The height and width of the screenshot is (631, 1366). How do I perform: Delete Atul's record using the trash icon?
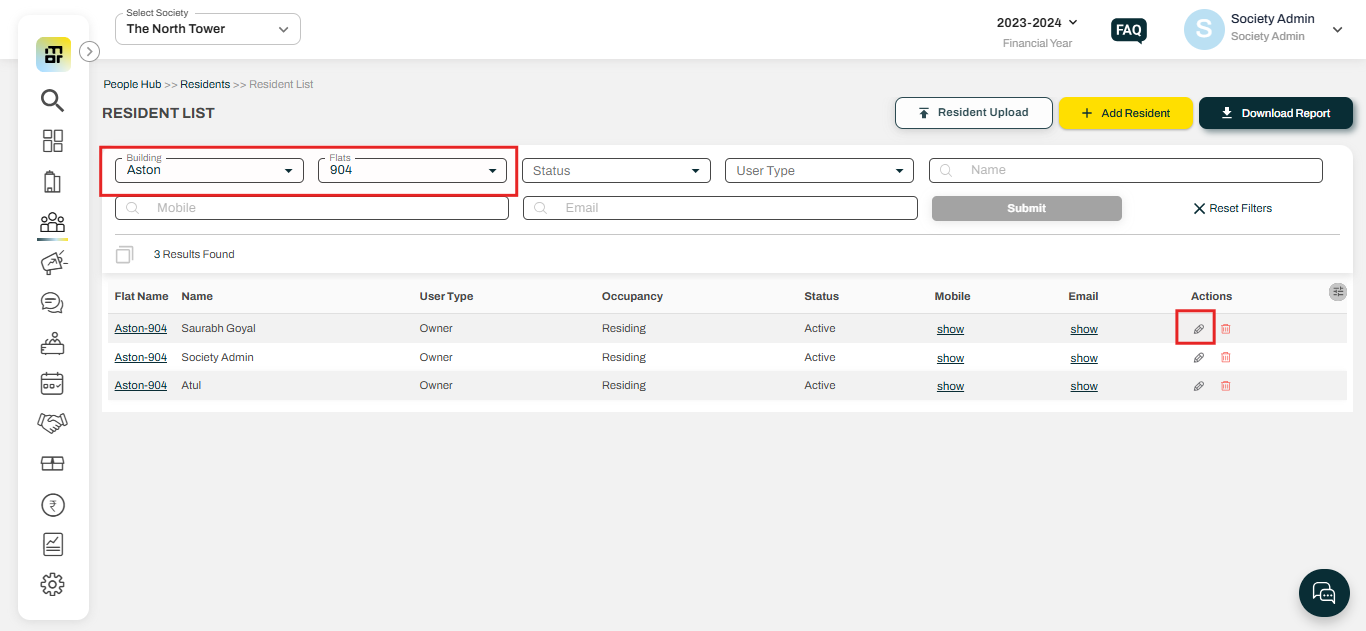tap(1225, 385)
